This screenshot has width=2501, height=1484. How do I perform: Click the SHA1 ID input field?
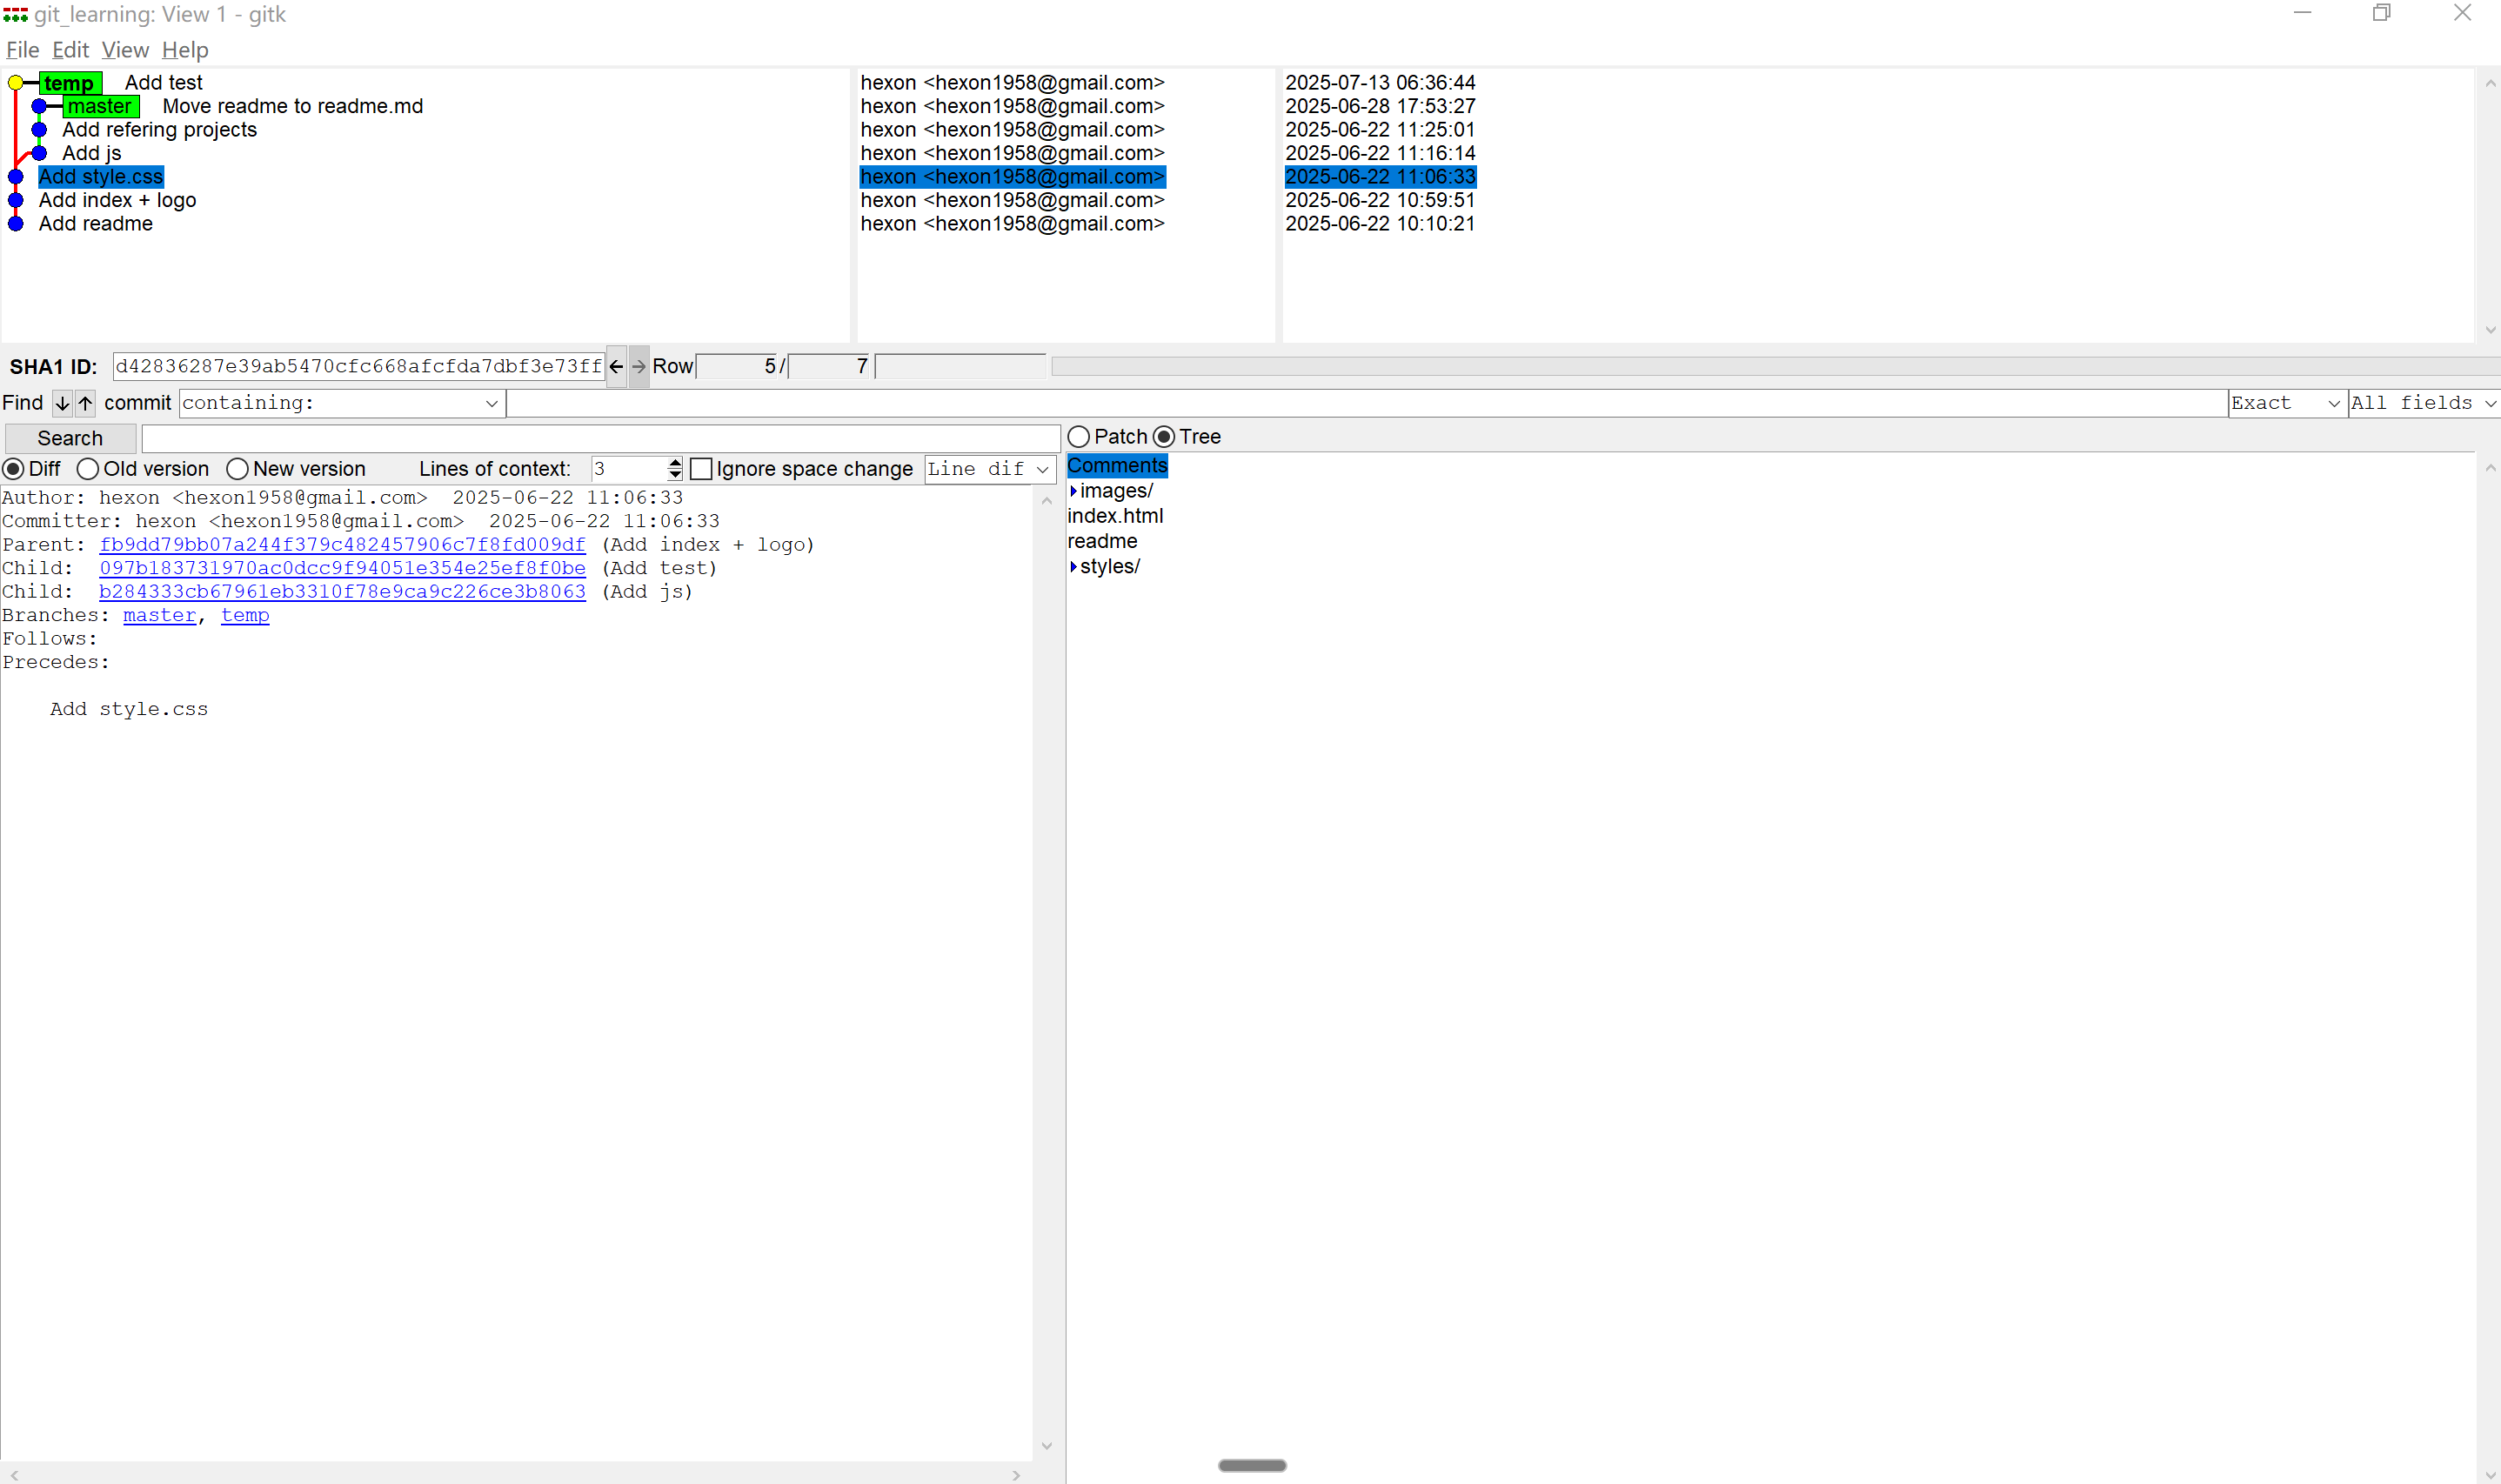tap(358, 367)
